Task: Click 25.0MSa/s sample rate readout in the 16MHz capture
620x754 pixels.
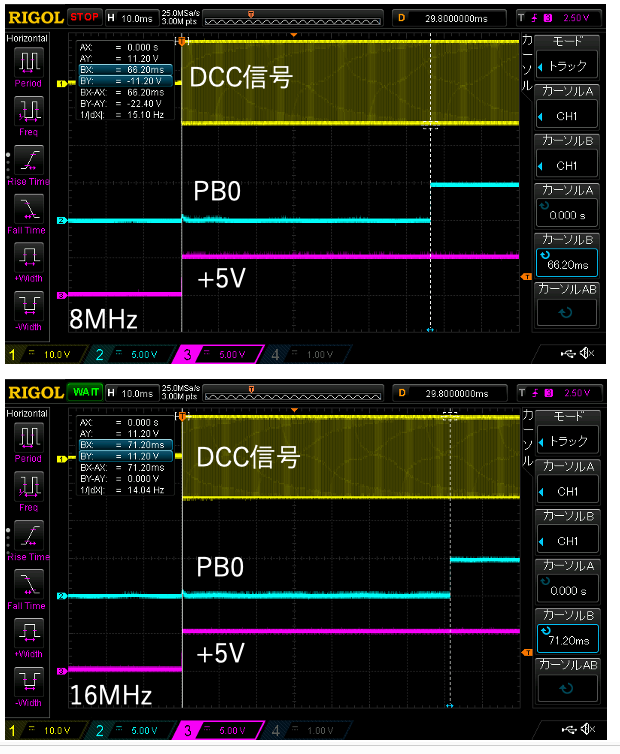Action: click(181, 388)
